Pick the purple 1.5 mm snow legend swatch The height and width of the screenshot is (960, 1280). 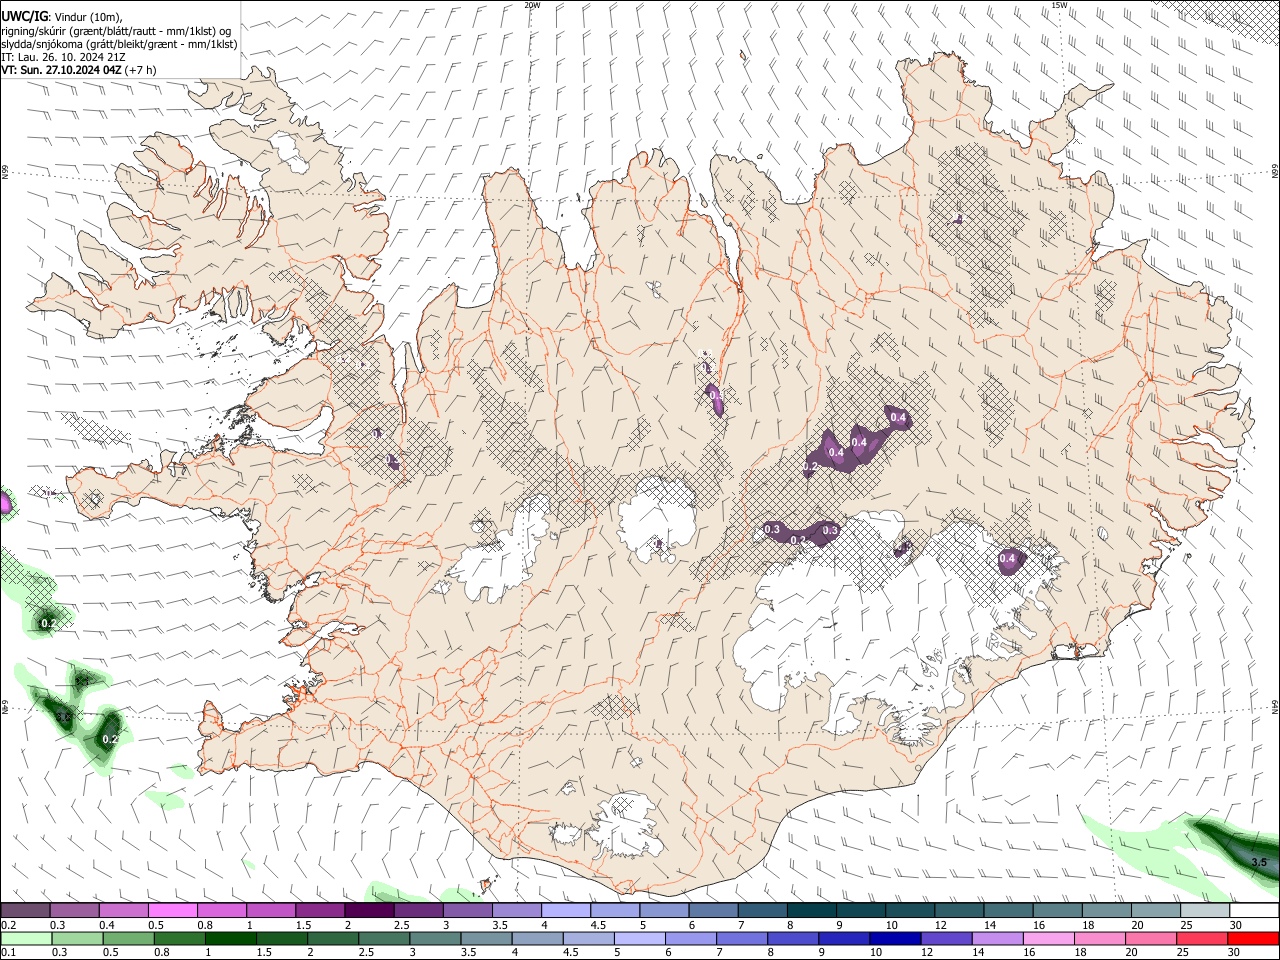[320, 911]
